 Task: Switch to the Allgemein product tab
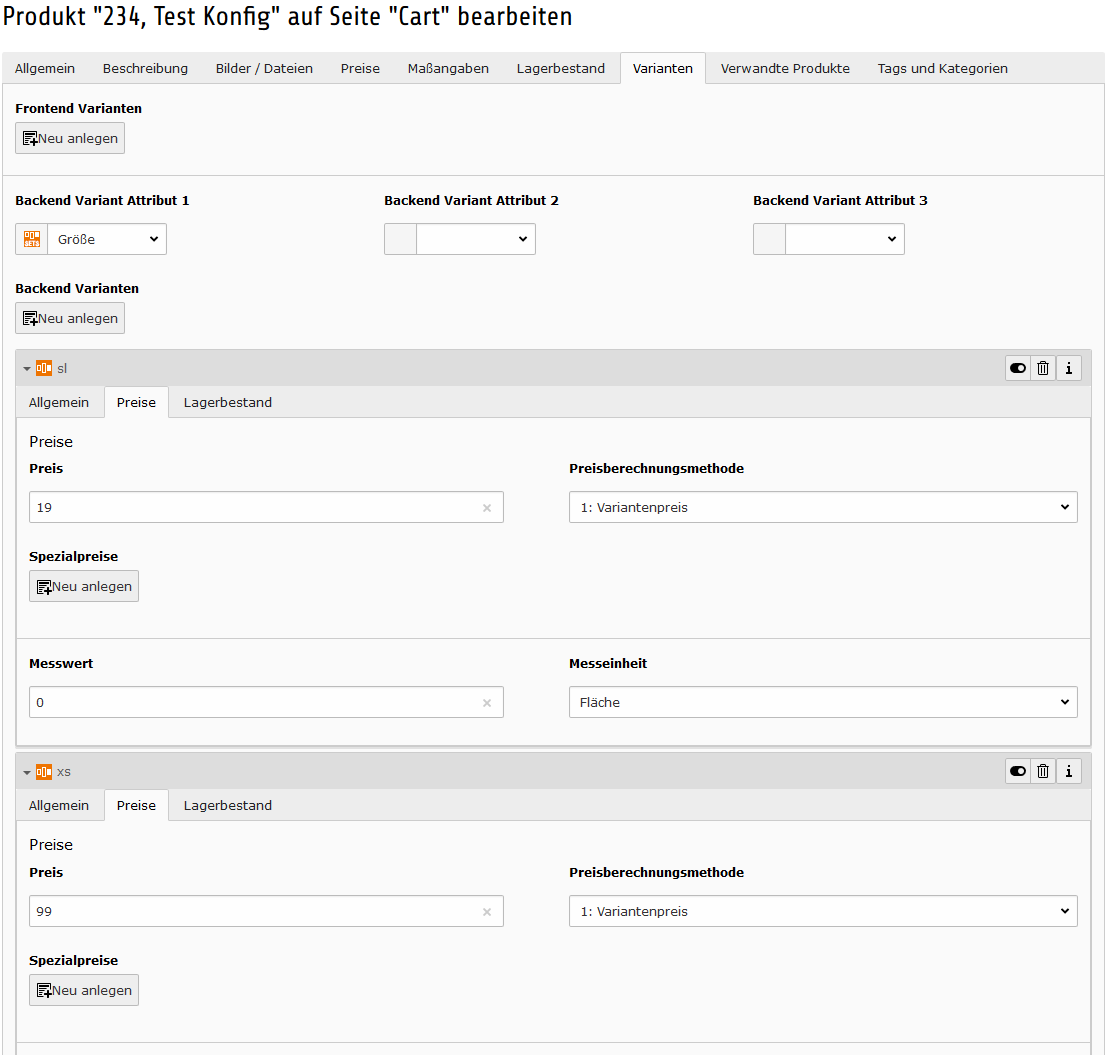coord(45,69)
